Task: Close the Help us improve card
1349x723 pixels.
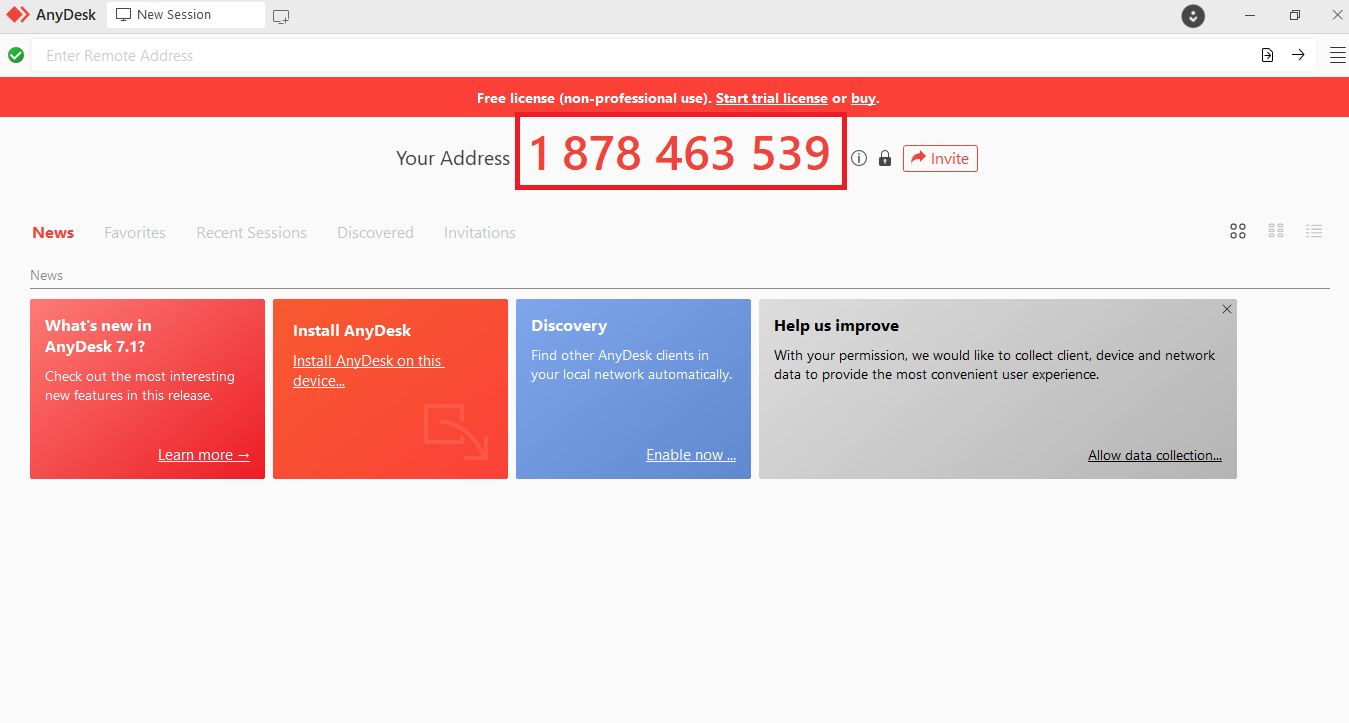Action: pos(1227,309)
